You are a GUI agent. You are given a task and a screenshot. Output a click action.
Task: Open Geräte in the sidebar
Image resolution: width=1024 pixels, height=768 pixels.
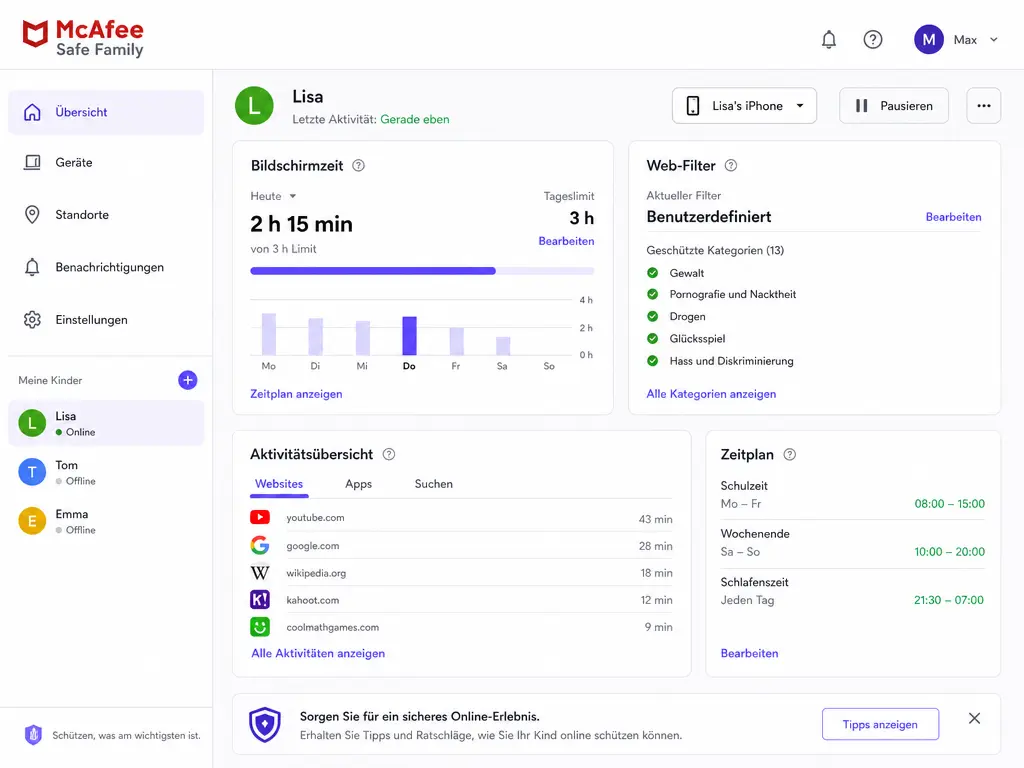(106, 163)
